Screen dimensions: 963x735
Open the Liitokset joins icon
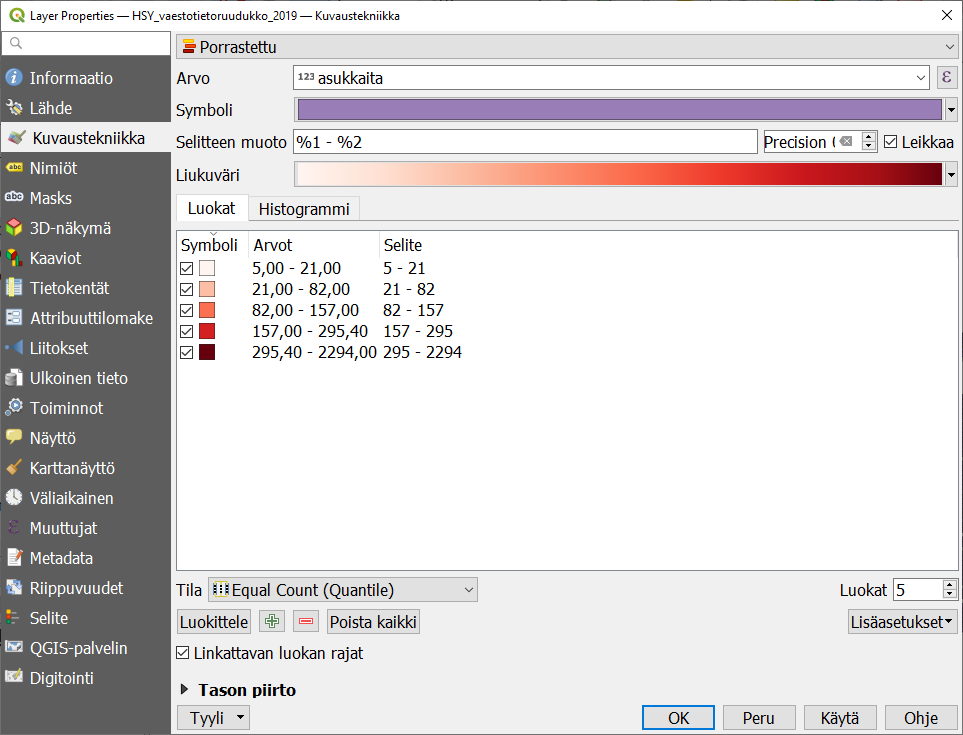point(14,348)
